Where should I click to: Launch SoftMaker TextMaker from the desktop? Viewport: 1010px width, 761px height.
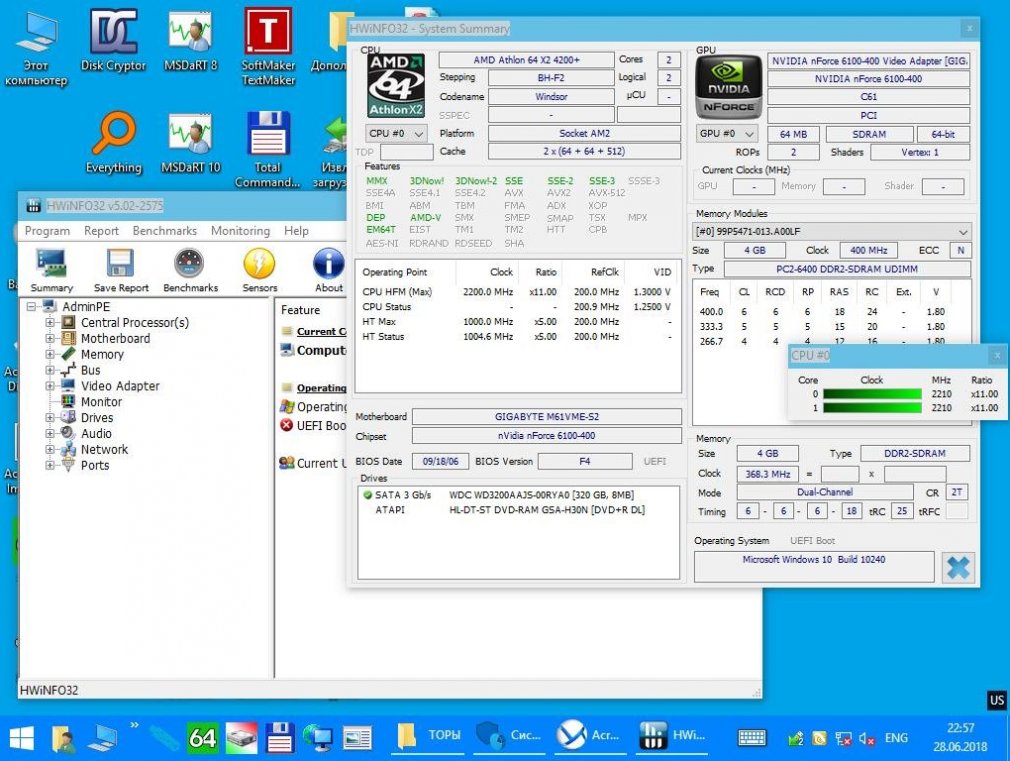pos(268,46)
